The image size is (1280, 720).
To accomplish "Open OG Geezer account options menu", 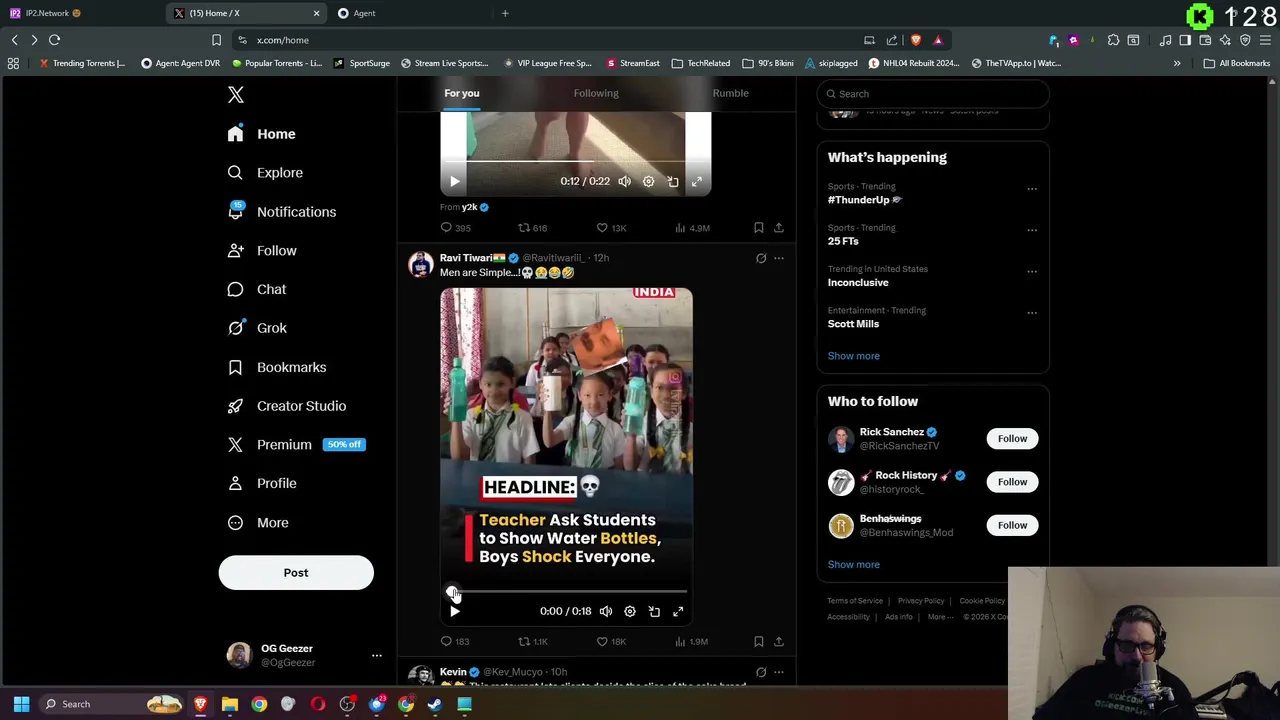I will coord(376,656).
